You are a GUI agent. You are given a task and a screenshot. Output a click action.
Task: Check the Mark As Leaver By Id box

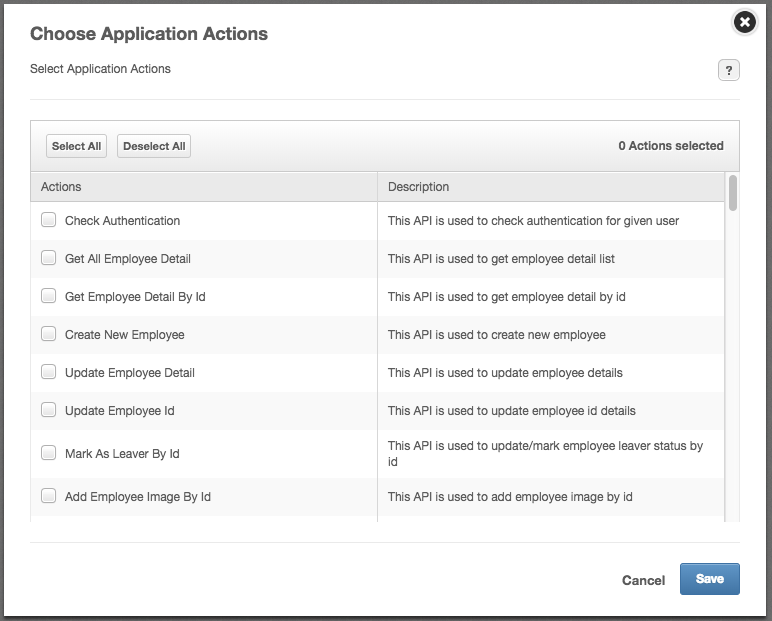click(x=48, y=453)
